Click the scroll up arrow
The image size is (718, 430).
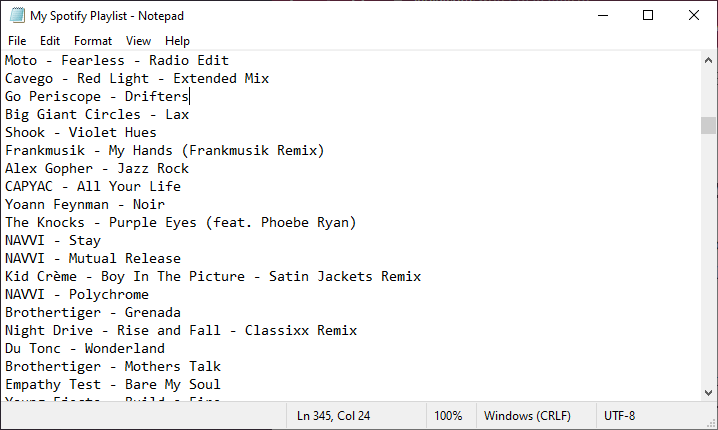[708, 60]
